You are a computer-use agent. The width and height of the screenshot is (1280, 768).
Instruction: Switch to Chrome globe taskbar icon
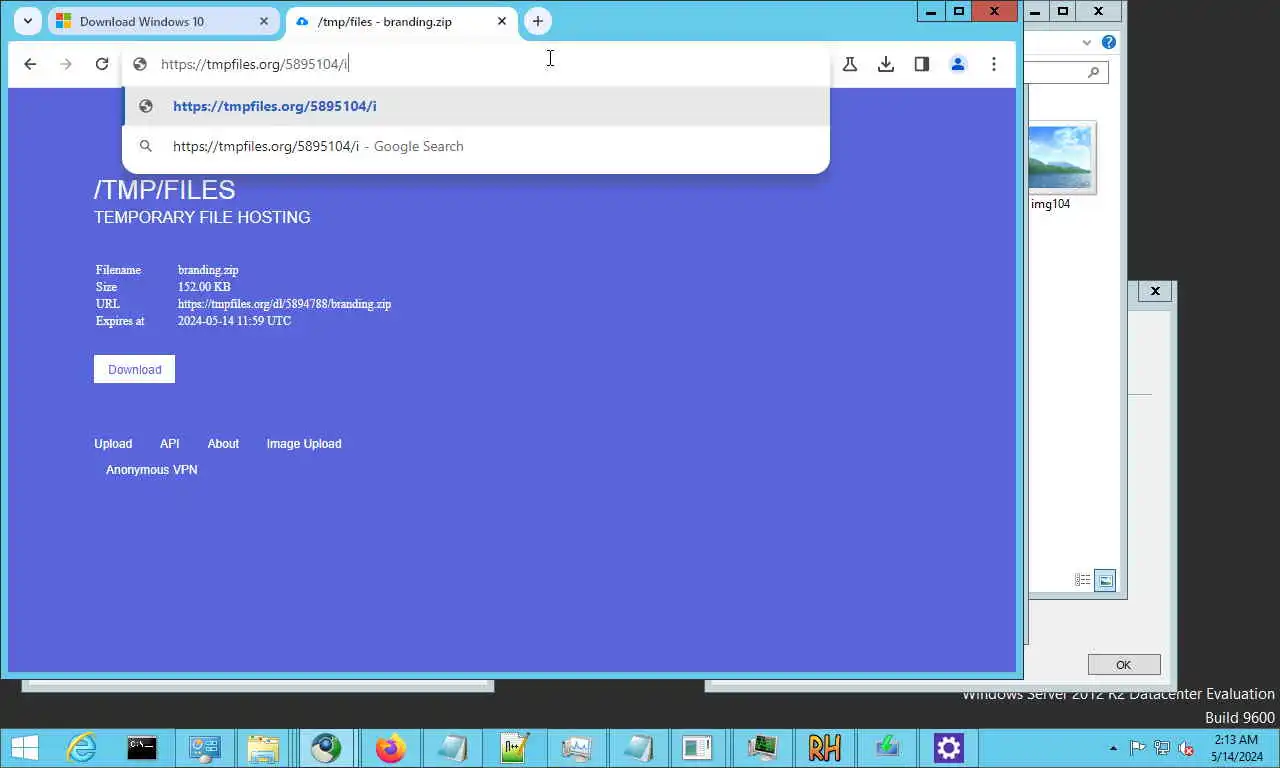326,748
